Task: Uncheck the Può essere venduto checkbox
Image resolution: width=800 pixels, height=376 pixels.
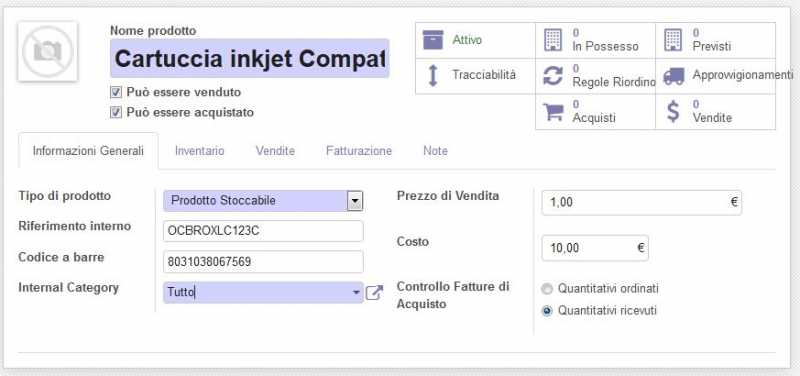Action: tap(116, 92)
